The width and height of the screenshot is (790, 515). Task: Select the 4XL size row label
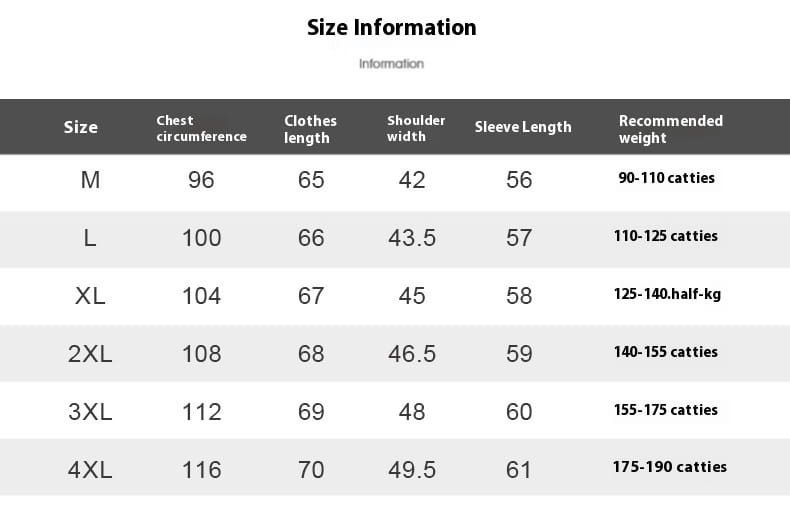(x=90, y=470)
